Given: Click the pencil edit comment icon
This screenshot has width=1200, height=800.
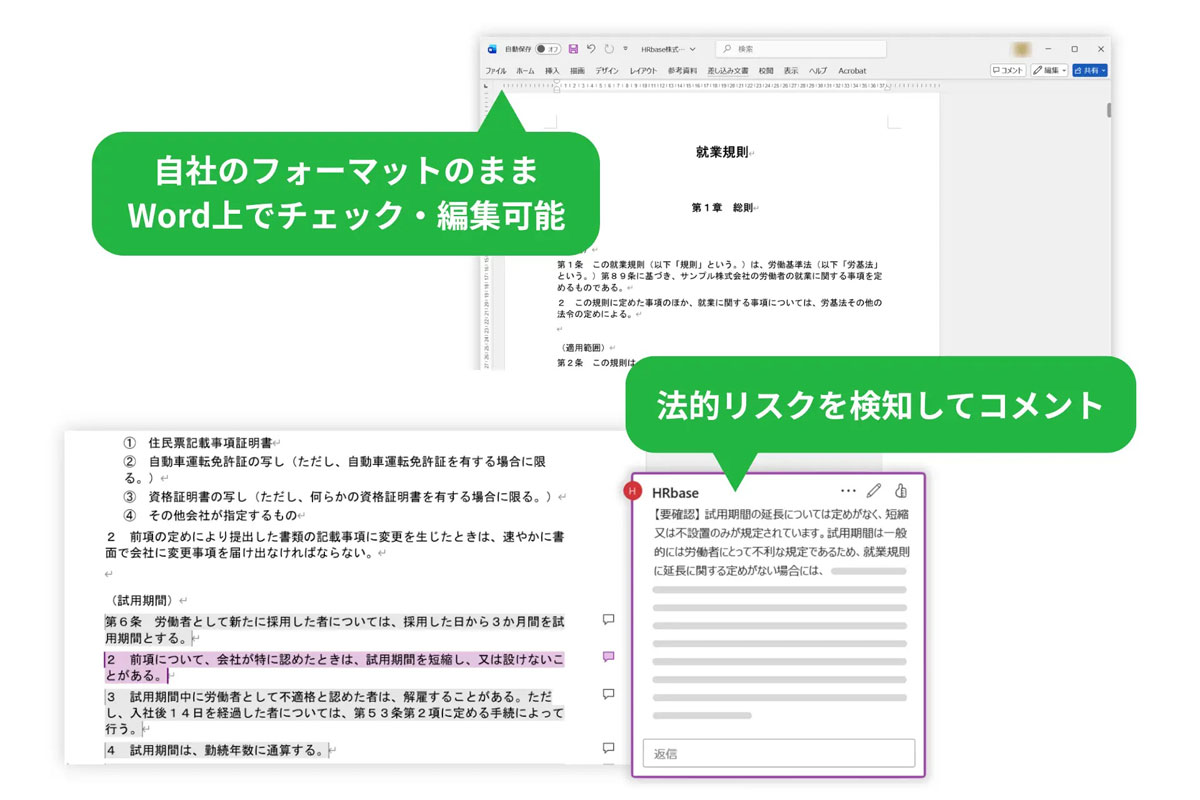Looking at the screenshot, I should point(874,491).
